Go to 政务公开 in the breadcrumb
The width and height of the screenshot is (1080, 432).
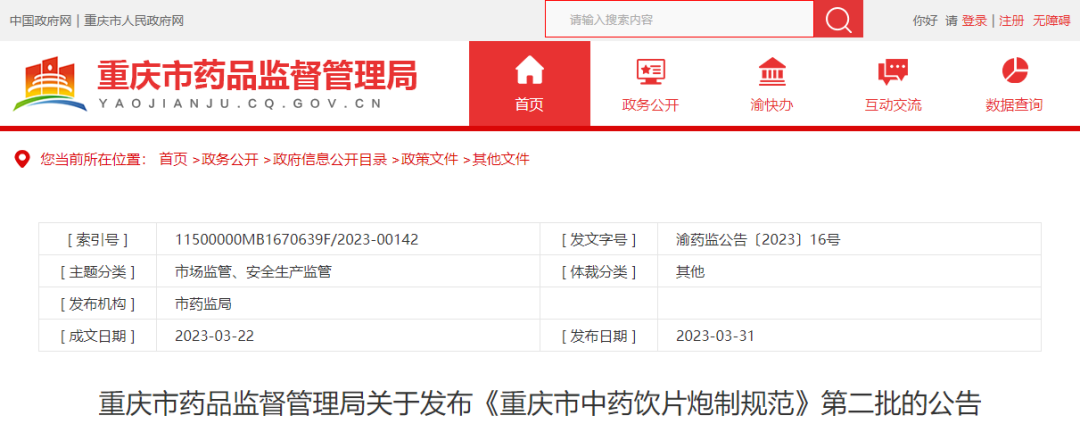tap(229, 159)
